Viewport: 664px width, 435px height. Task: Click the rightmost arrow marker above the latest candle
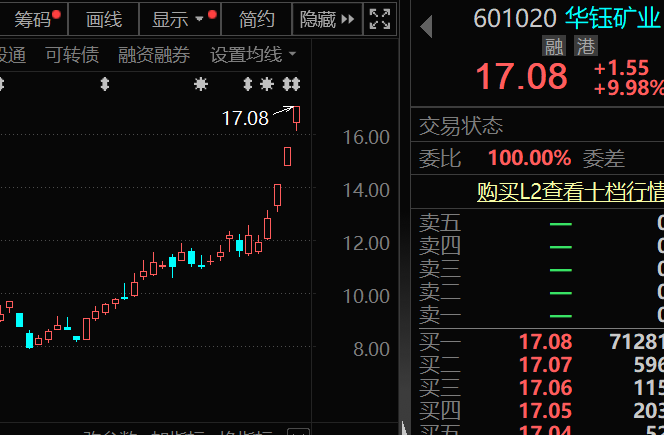click(296, 84)
